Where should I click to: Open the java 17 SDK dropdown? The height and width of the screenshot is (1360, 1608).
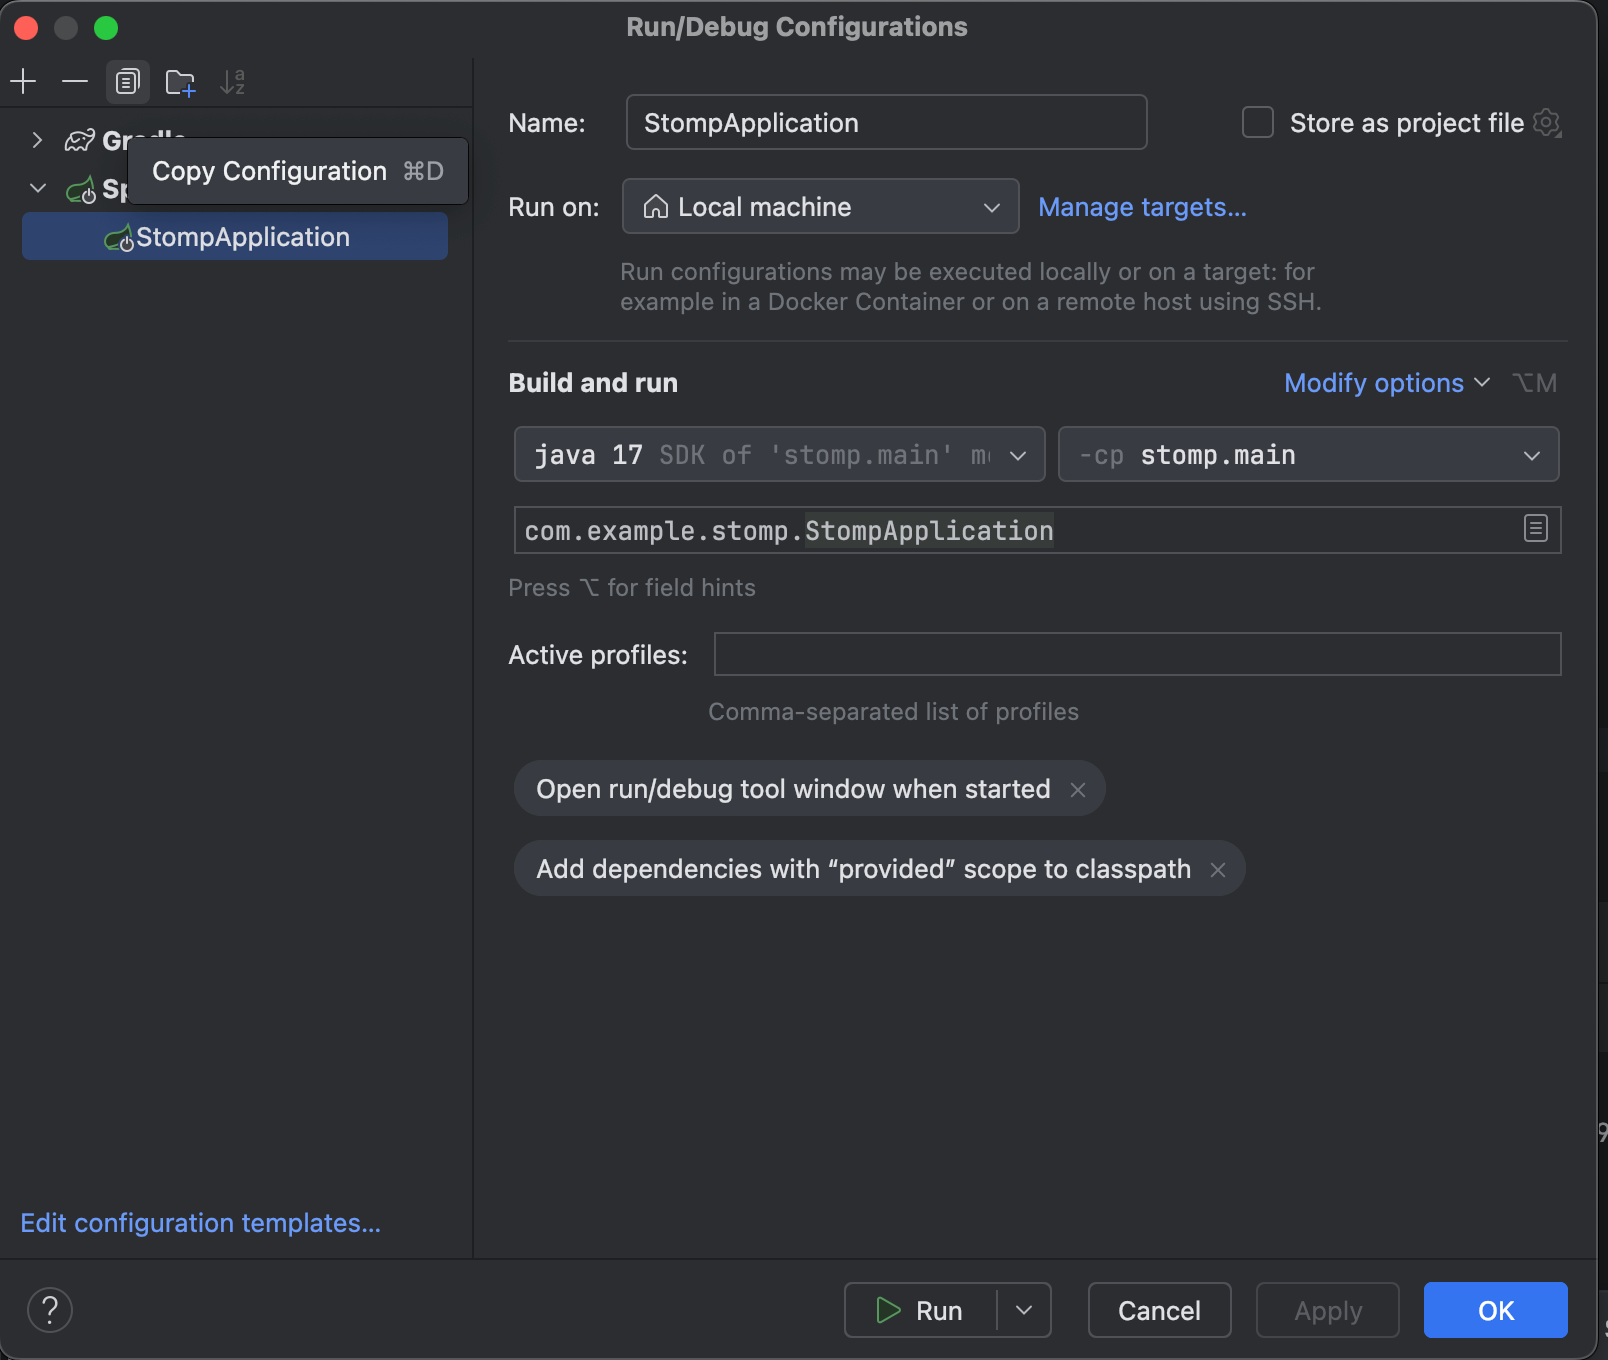pyautogui.click(x=779, y=455)
